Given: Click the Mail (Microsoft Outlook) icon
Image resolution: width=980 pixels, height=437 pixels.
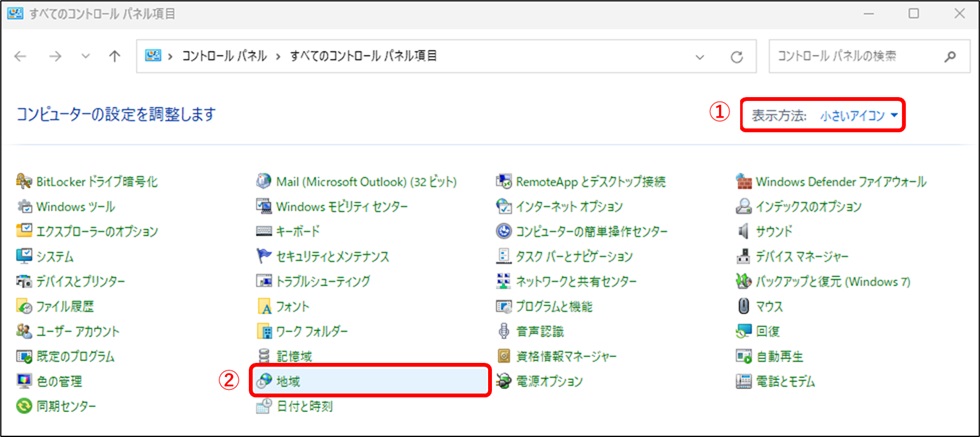Looking at the screenshot, I should point(264,182).
